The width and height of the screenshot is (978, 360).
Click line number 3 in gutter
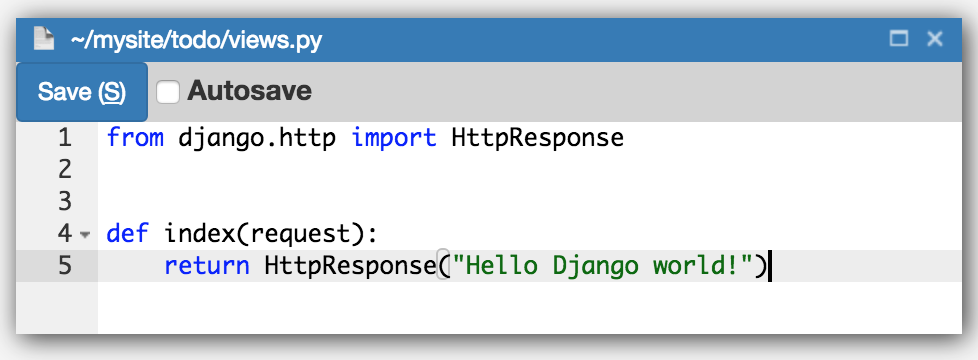65,202
